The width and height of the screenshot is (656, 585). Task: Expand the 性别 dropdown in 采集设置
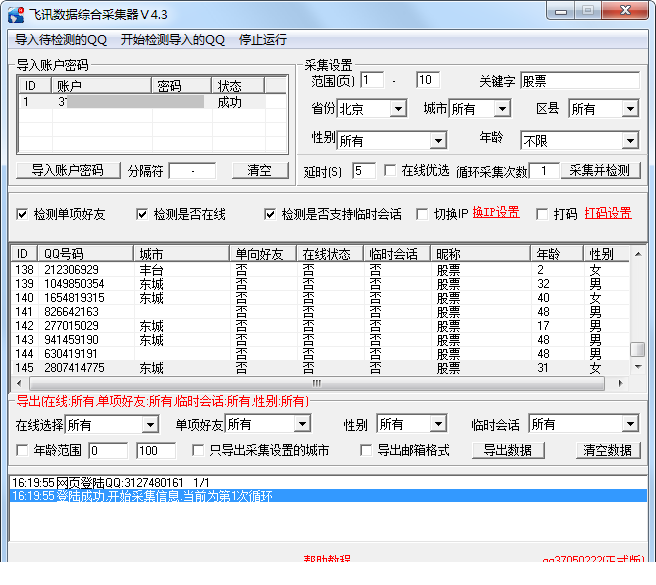point(438,141)
